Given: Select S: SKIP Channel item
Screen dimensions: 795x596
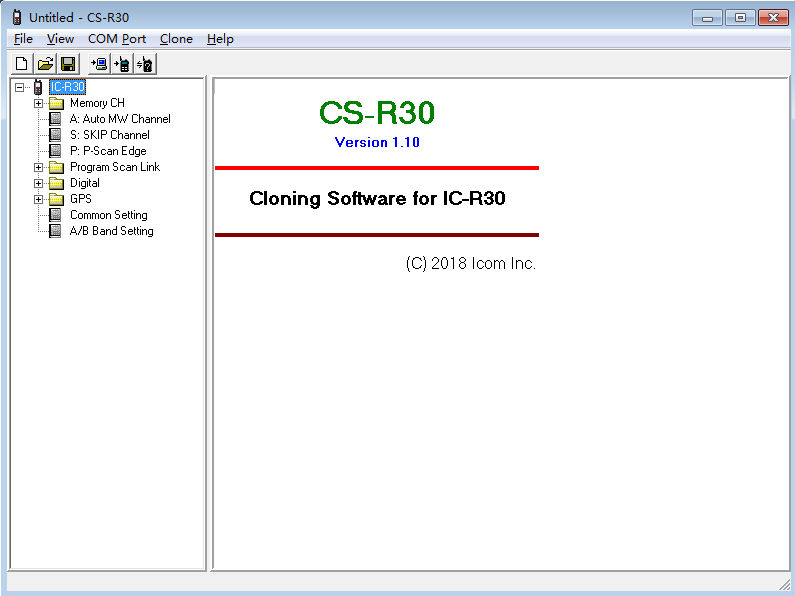Looking at the screenshot, I should coord(109,135).
